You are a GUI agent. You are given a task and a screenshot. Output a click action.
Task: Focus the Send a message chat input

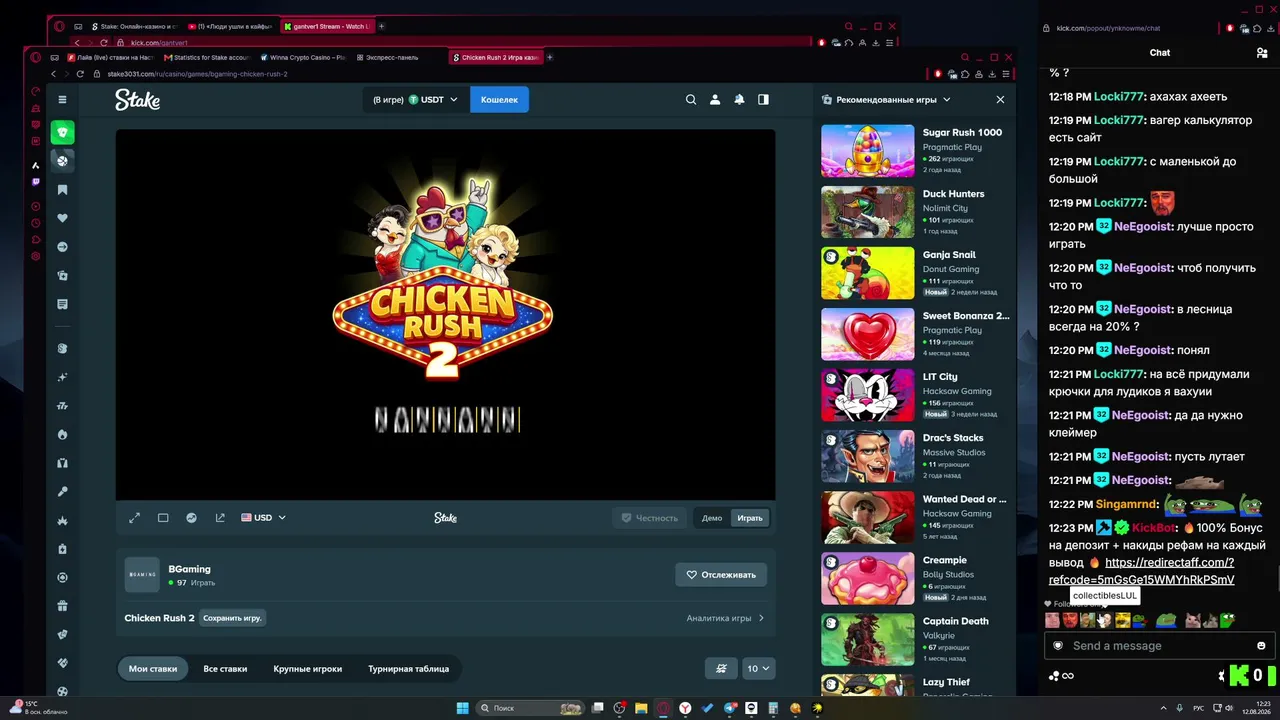pos(1158,646)
